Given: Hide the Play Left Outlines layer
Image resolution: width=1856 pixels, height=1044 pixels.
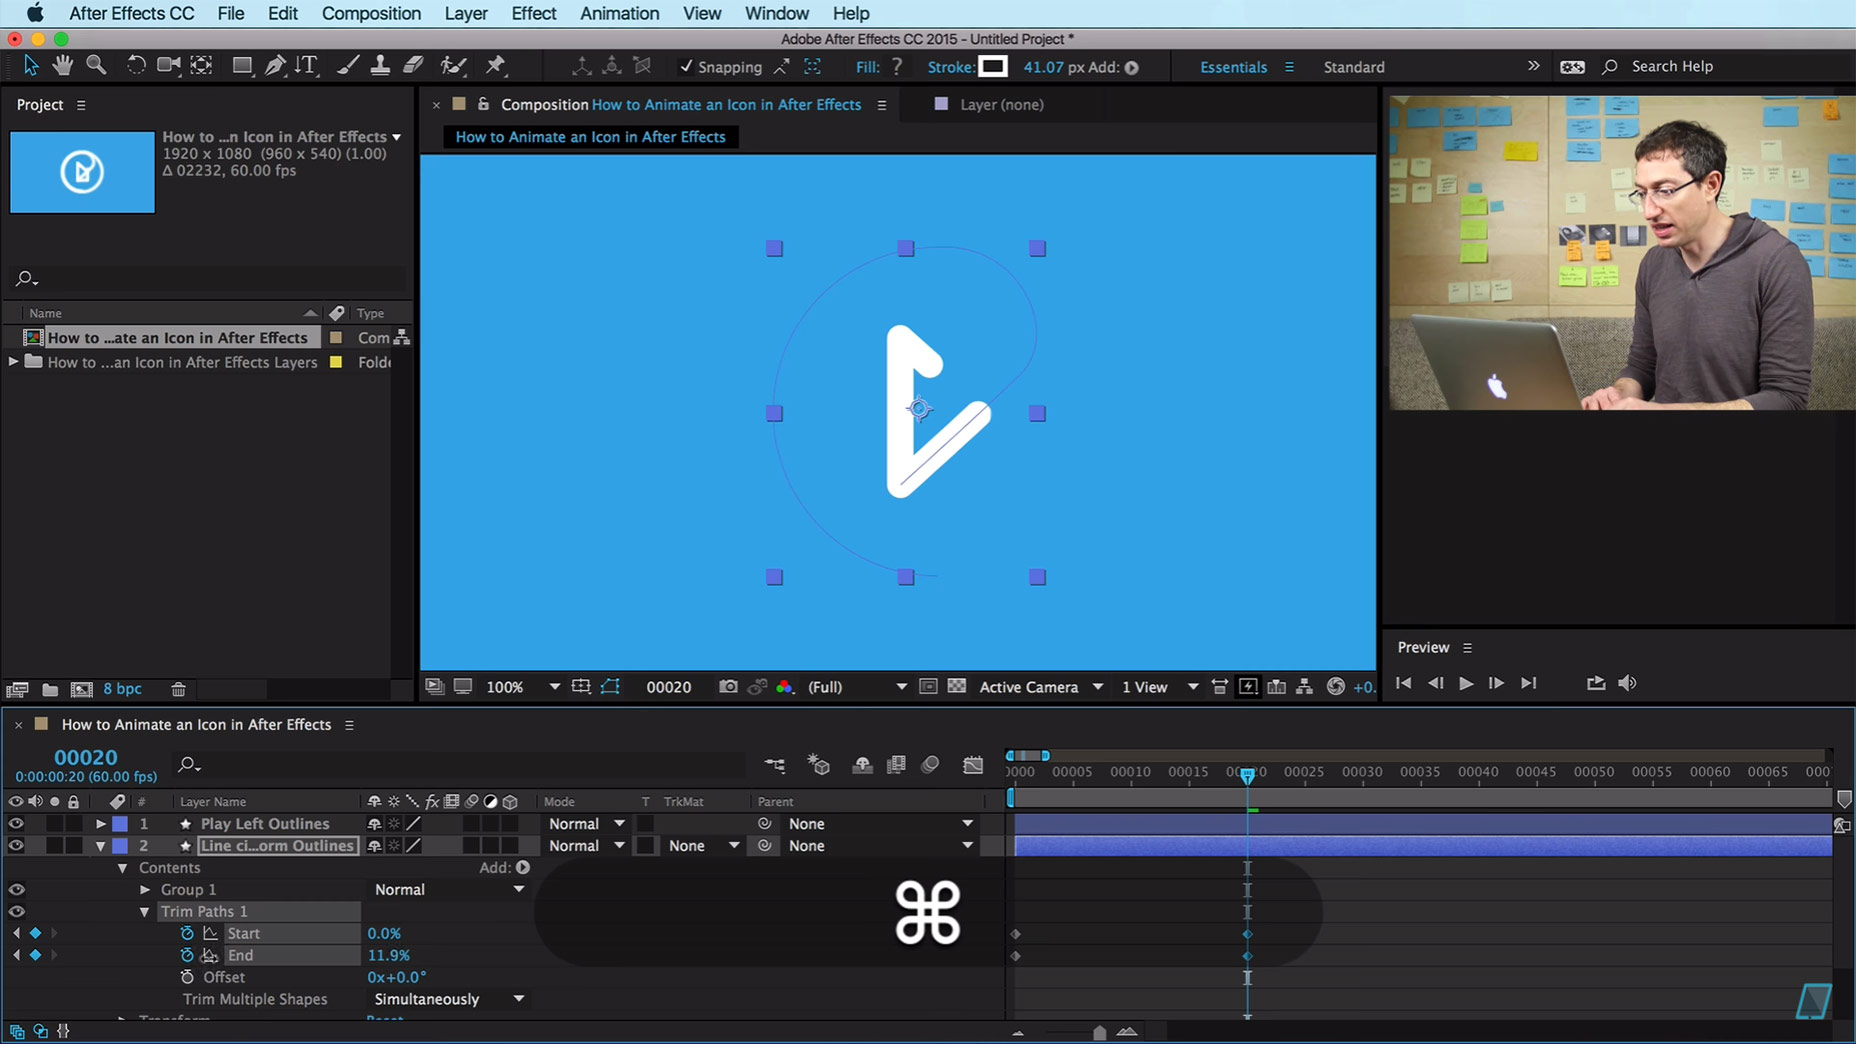Looking at the screenshot, I should (16, 824).
